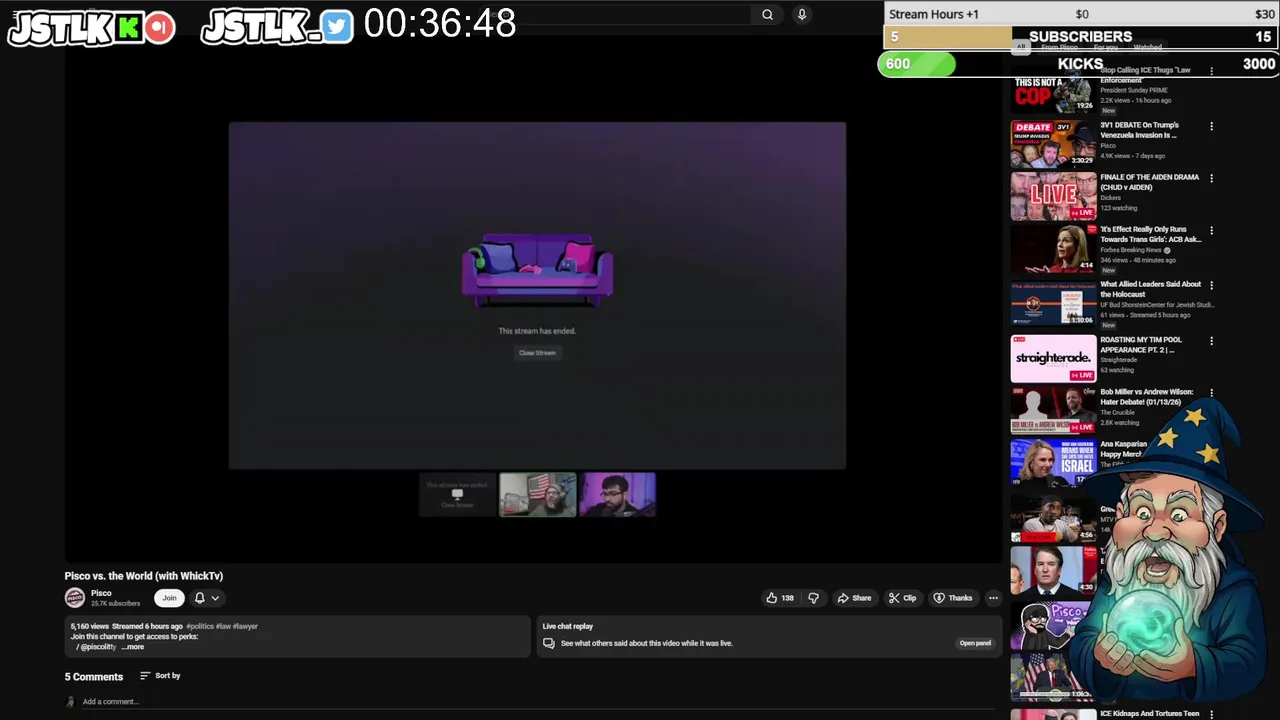Open options for '3V1 DEBATE' video

pos(1211,127)
